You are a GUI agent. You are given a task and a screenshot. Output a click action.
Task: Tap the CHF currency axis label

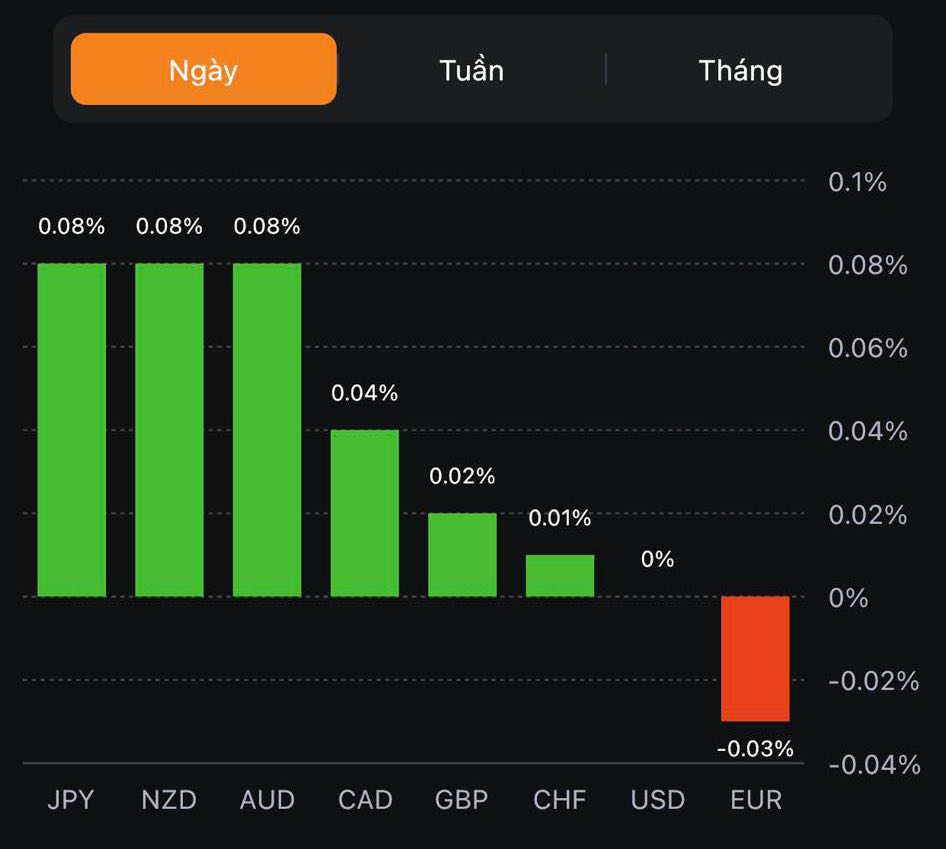click(x=560, y=800)
